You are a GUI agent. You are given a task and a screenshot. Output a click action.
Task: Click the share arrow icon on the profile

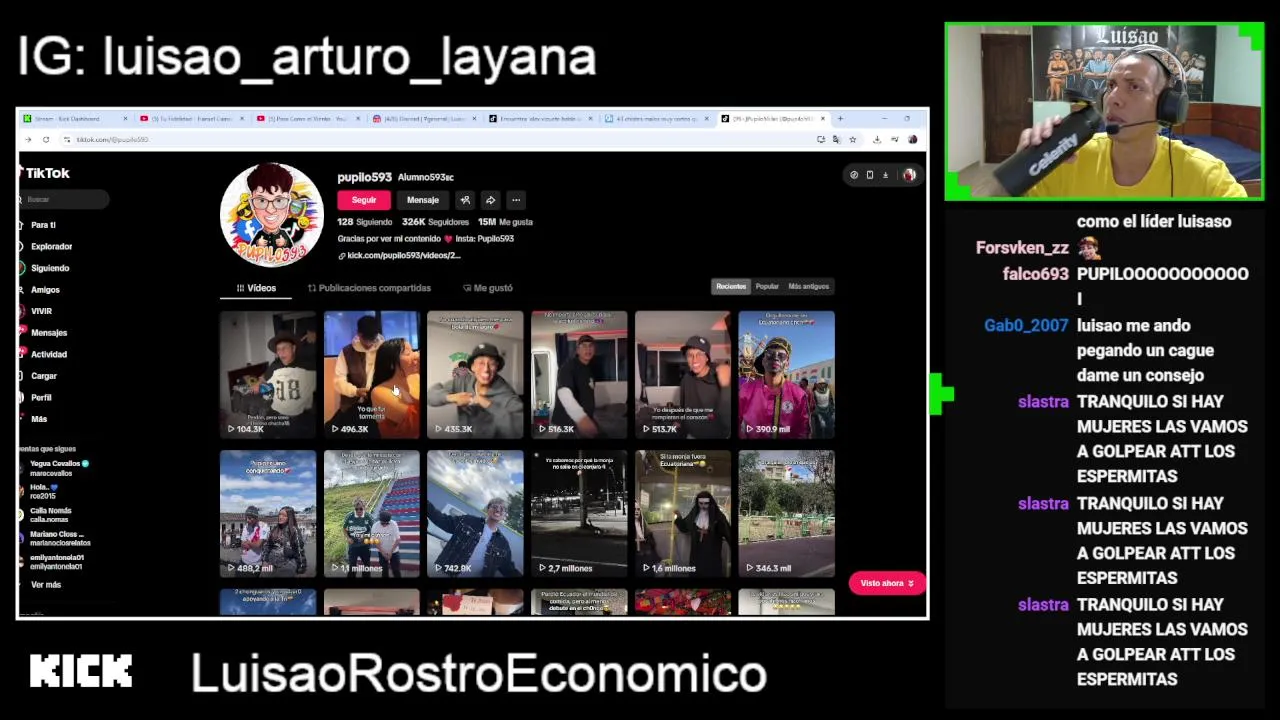coord(490,200)
